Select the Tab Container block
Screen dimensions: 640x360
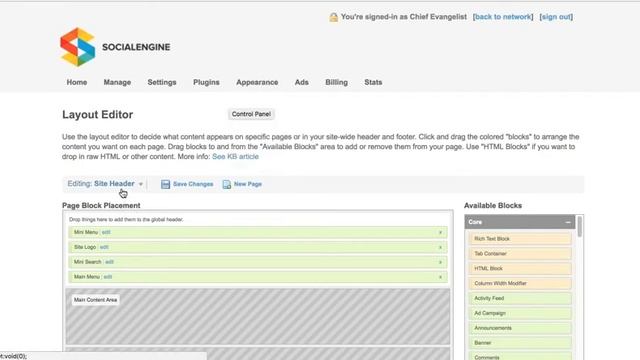(520, 253)
